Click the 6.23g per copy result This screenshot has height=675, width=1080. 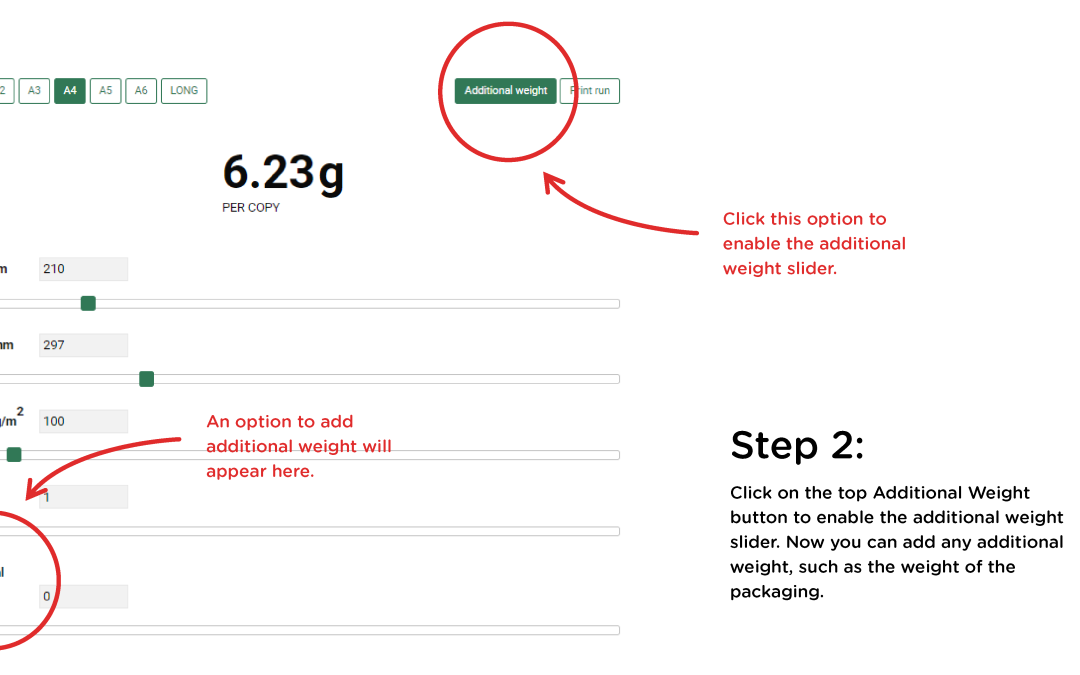[283, 172]
